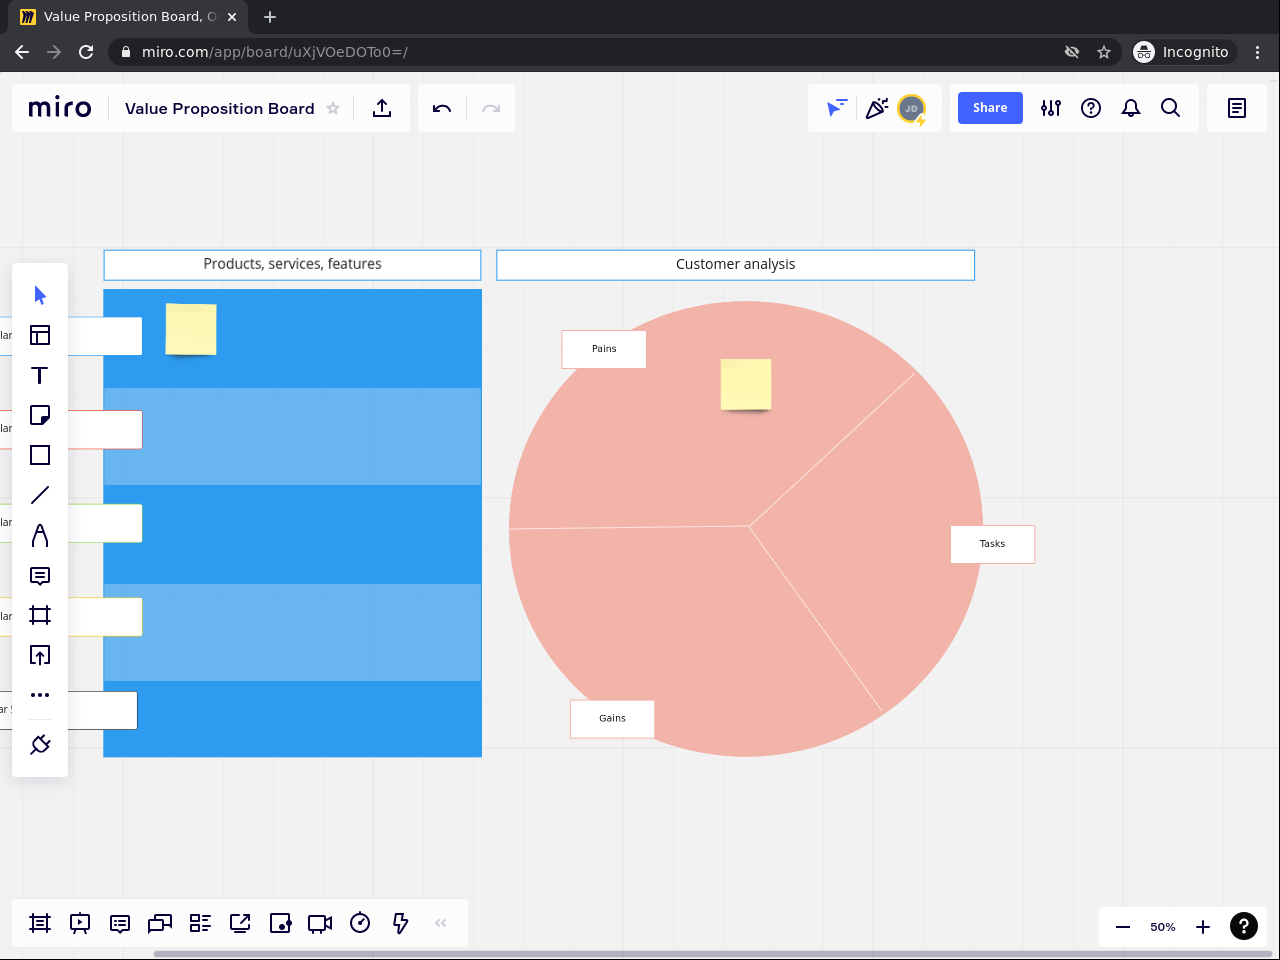Select the Tasks label

[992, 544]
